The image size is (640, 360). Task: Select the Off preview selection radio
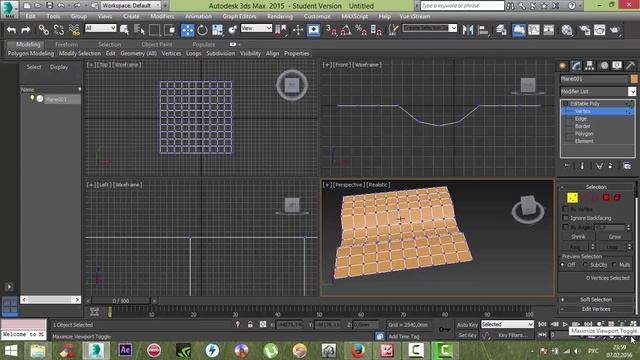coord(563,265)
